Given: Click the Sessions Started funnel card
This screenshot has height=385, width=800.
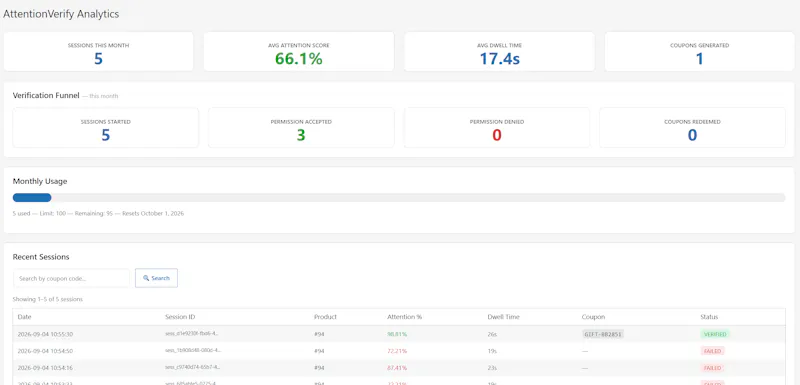Looking at the screenshot, I should pyautogui.click(x=106, y=127).
